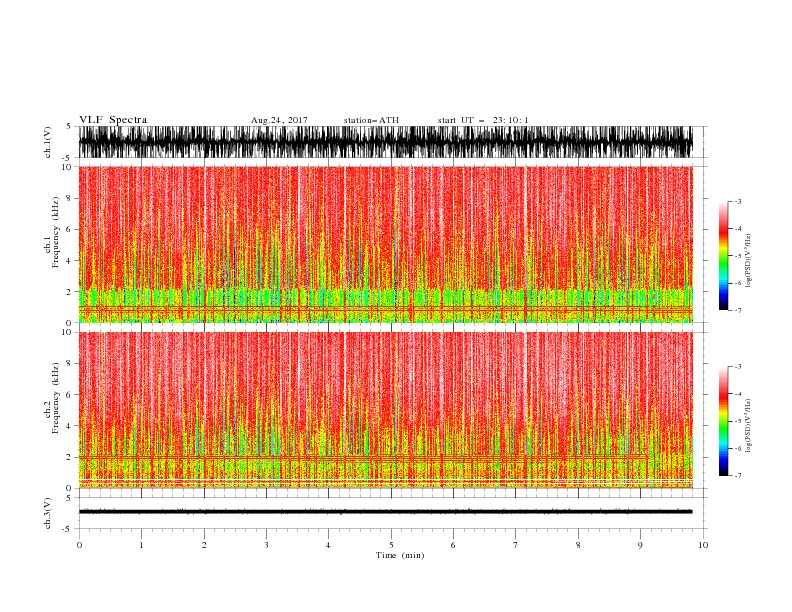This screenshot has width=792, height=612.
Task: Click time axis tick label "7"
Action: (516, 545)
